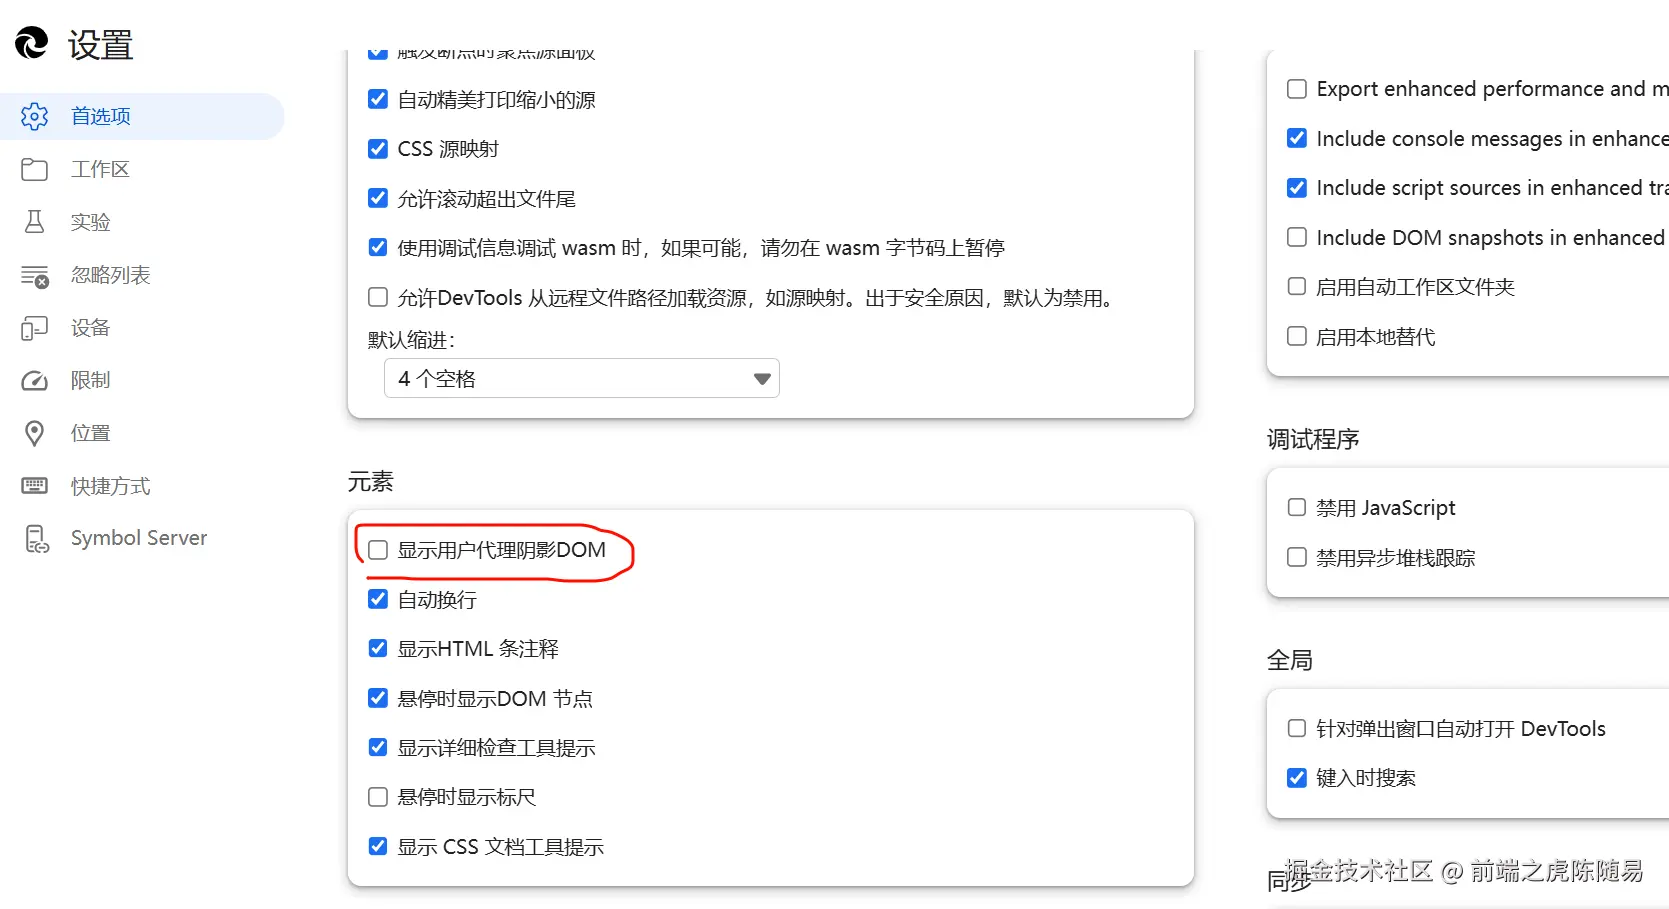Screen dimensions: 1669x909
Task: Check 禁用 JavaScript under 调试程序
Action: [x=1296, y=507]
